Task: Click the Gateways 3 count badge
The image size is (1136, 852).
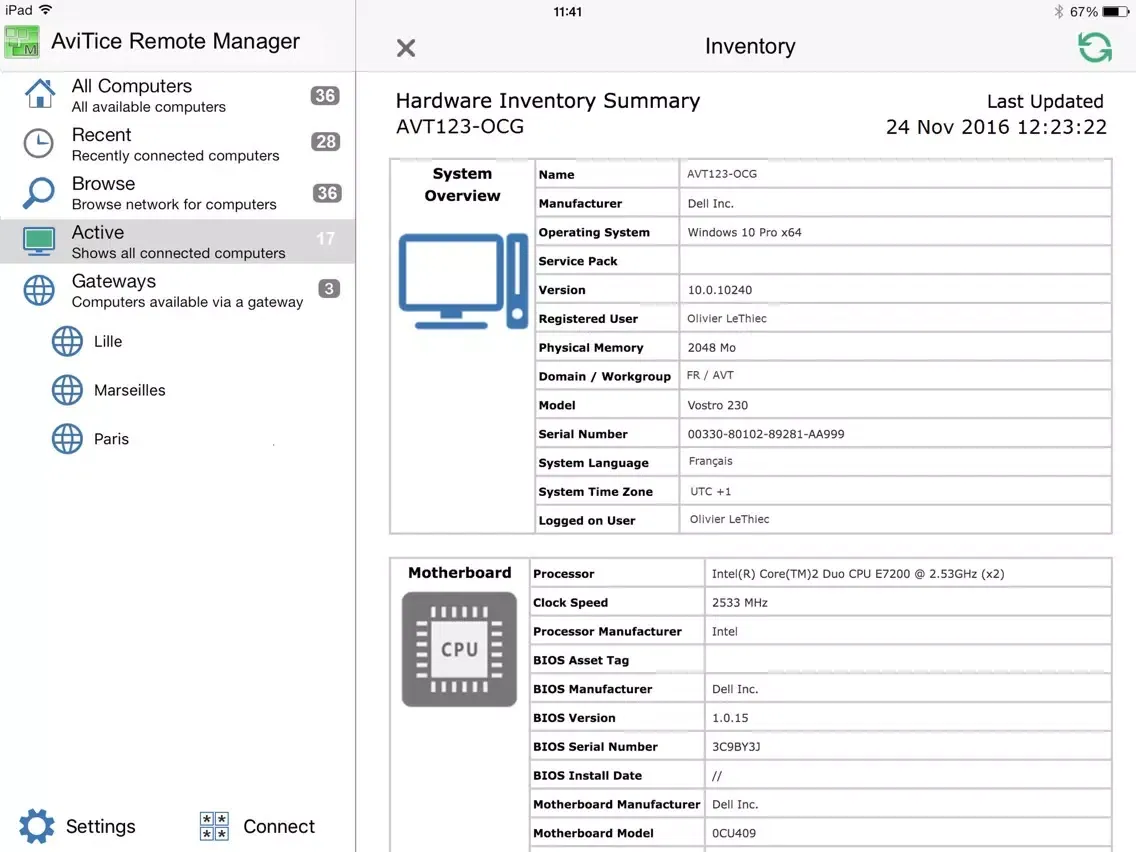Action: point(329,288)
